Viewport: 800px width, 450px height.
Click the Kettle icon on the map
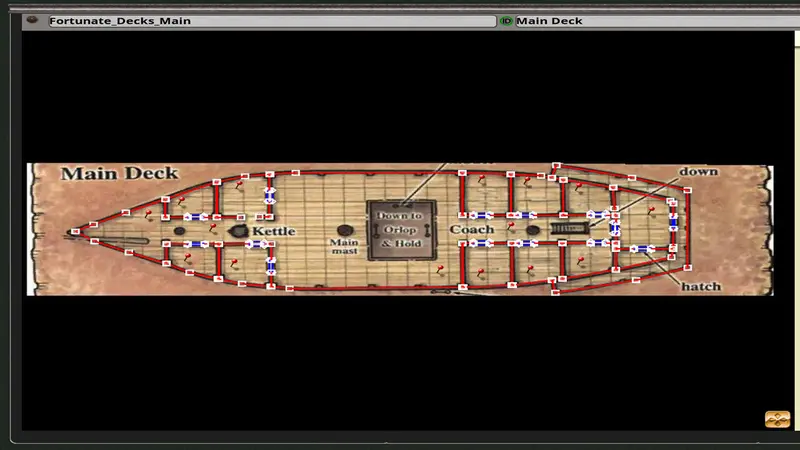239,231
